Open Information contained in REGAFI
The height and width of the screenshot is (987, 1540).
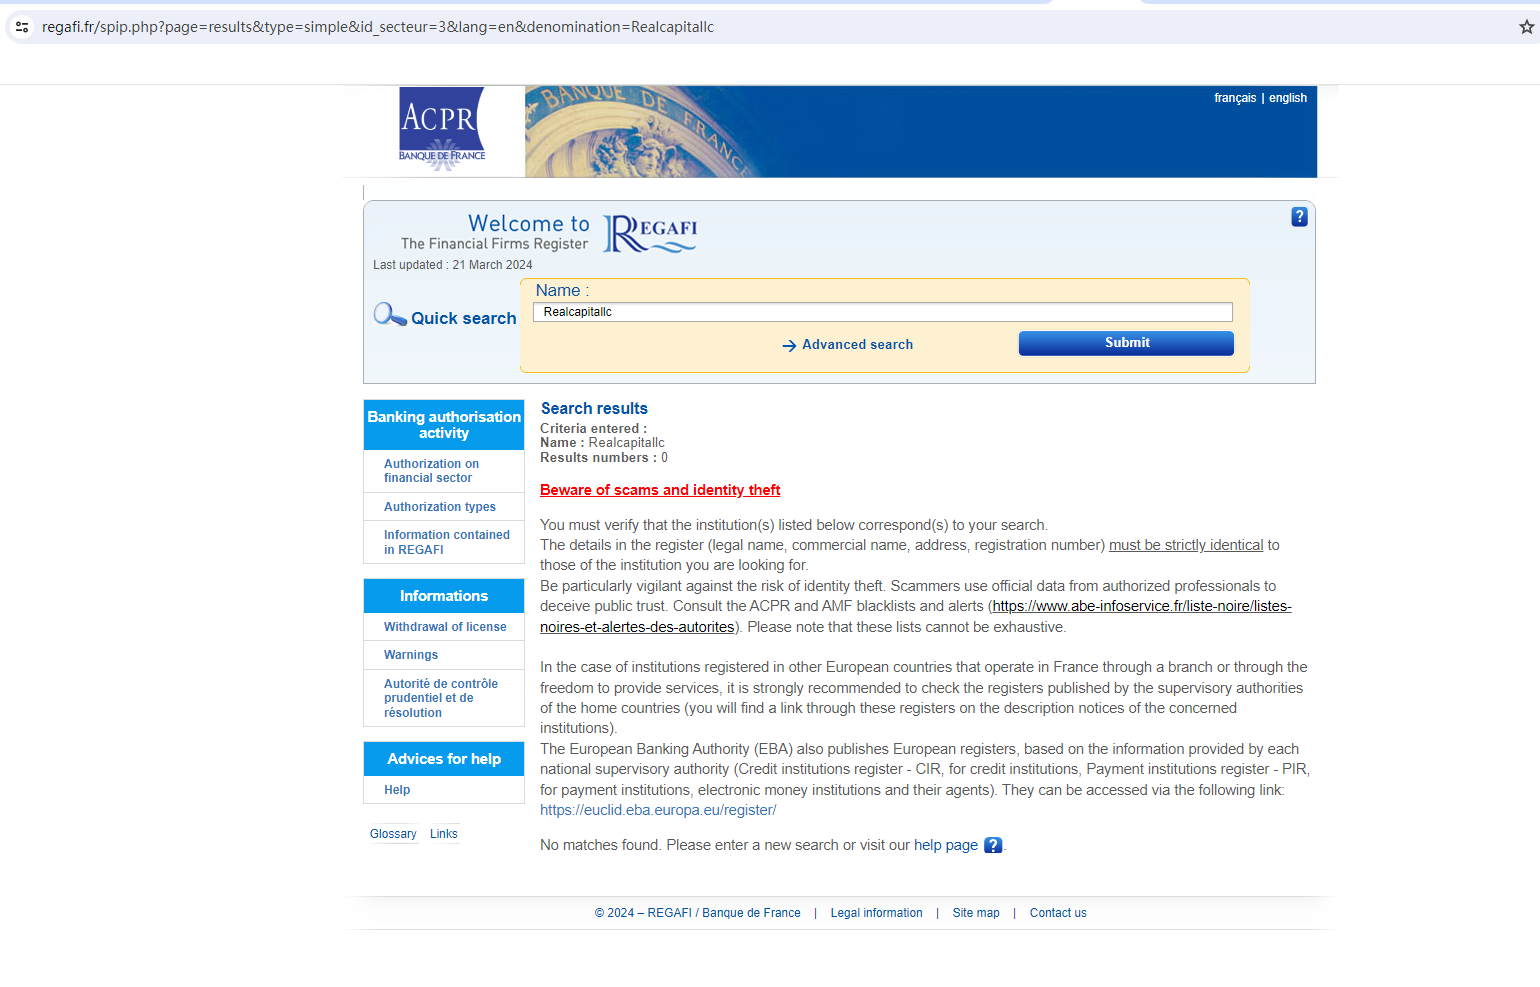click(447, 542)
